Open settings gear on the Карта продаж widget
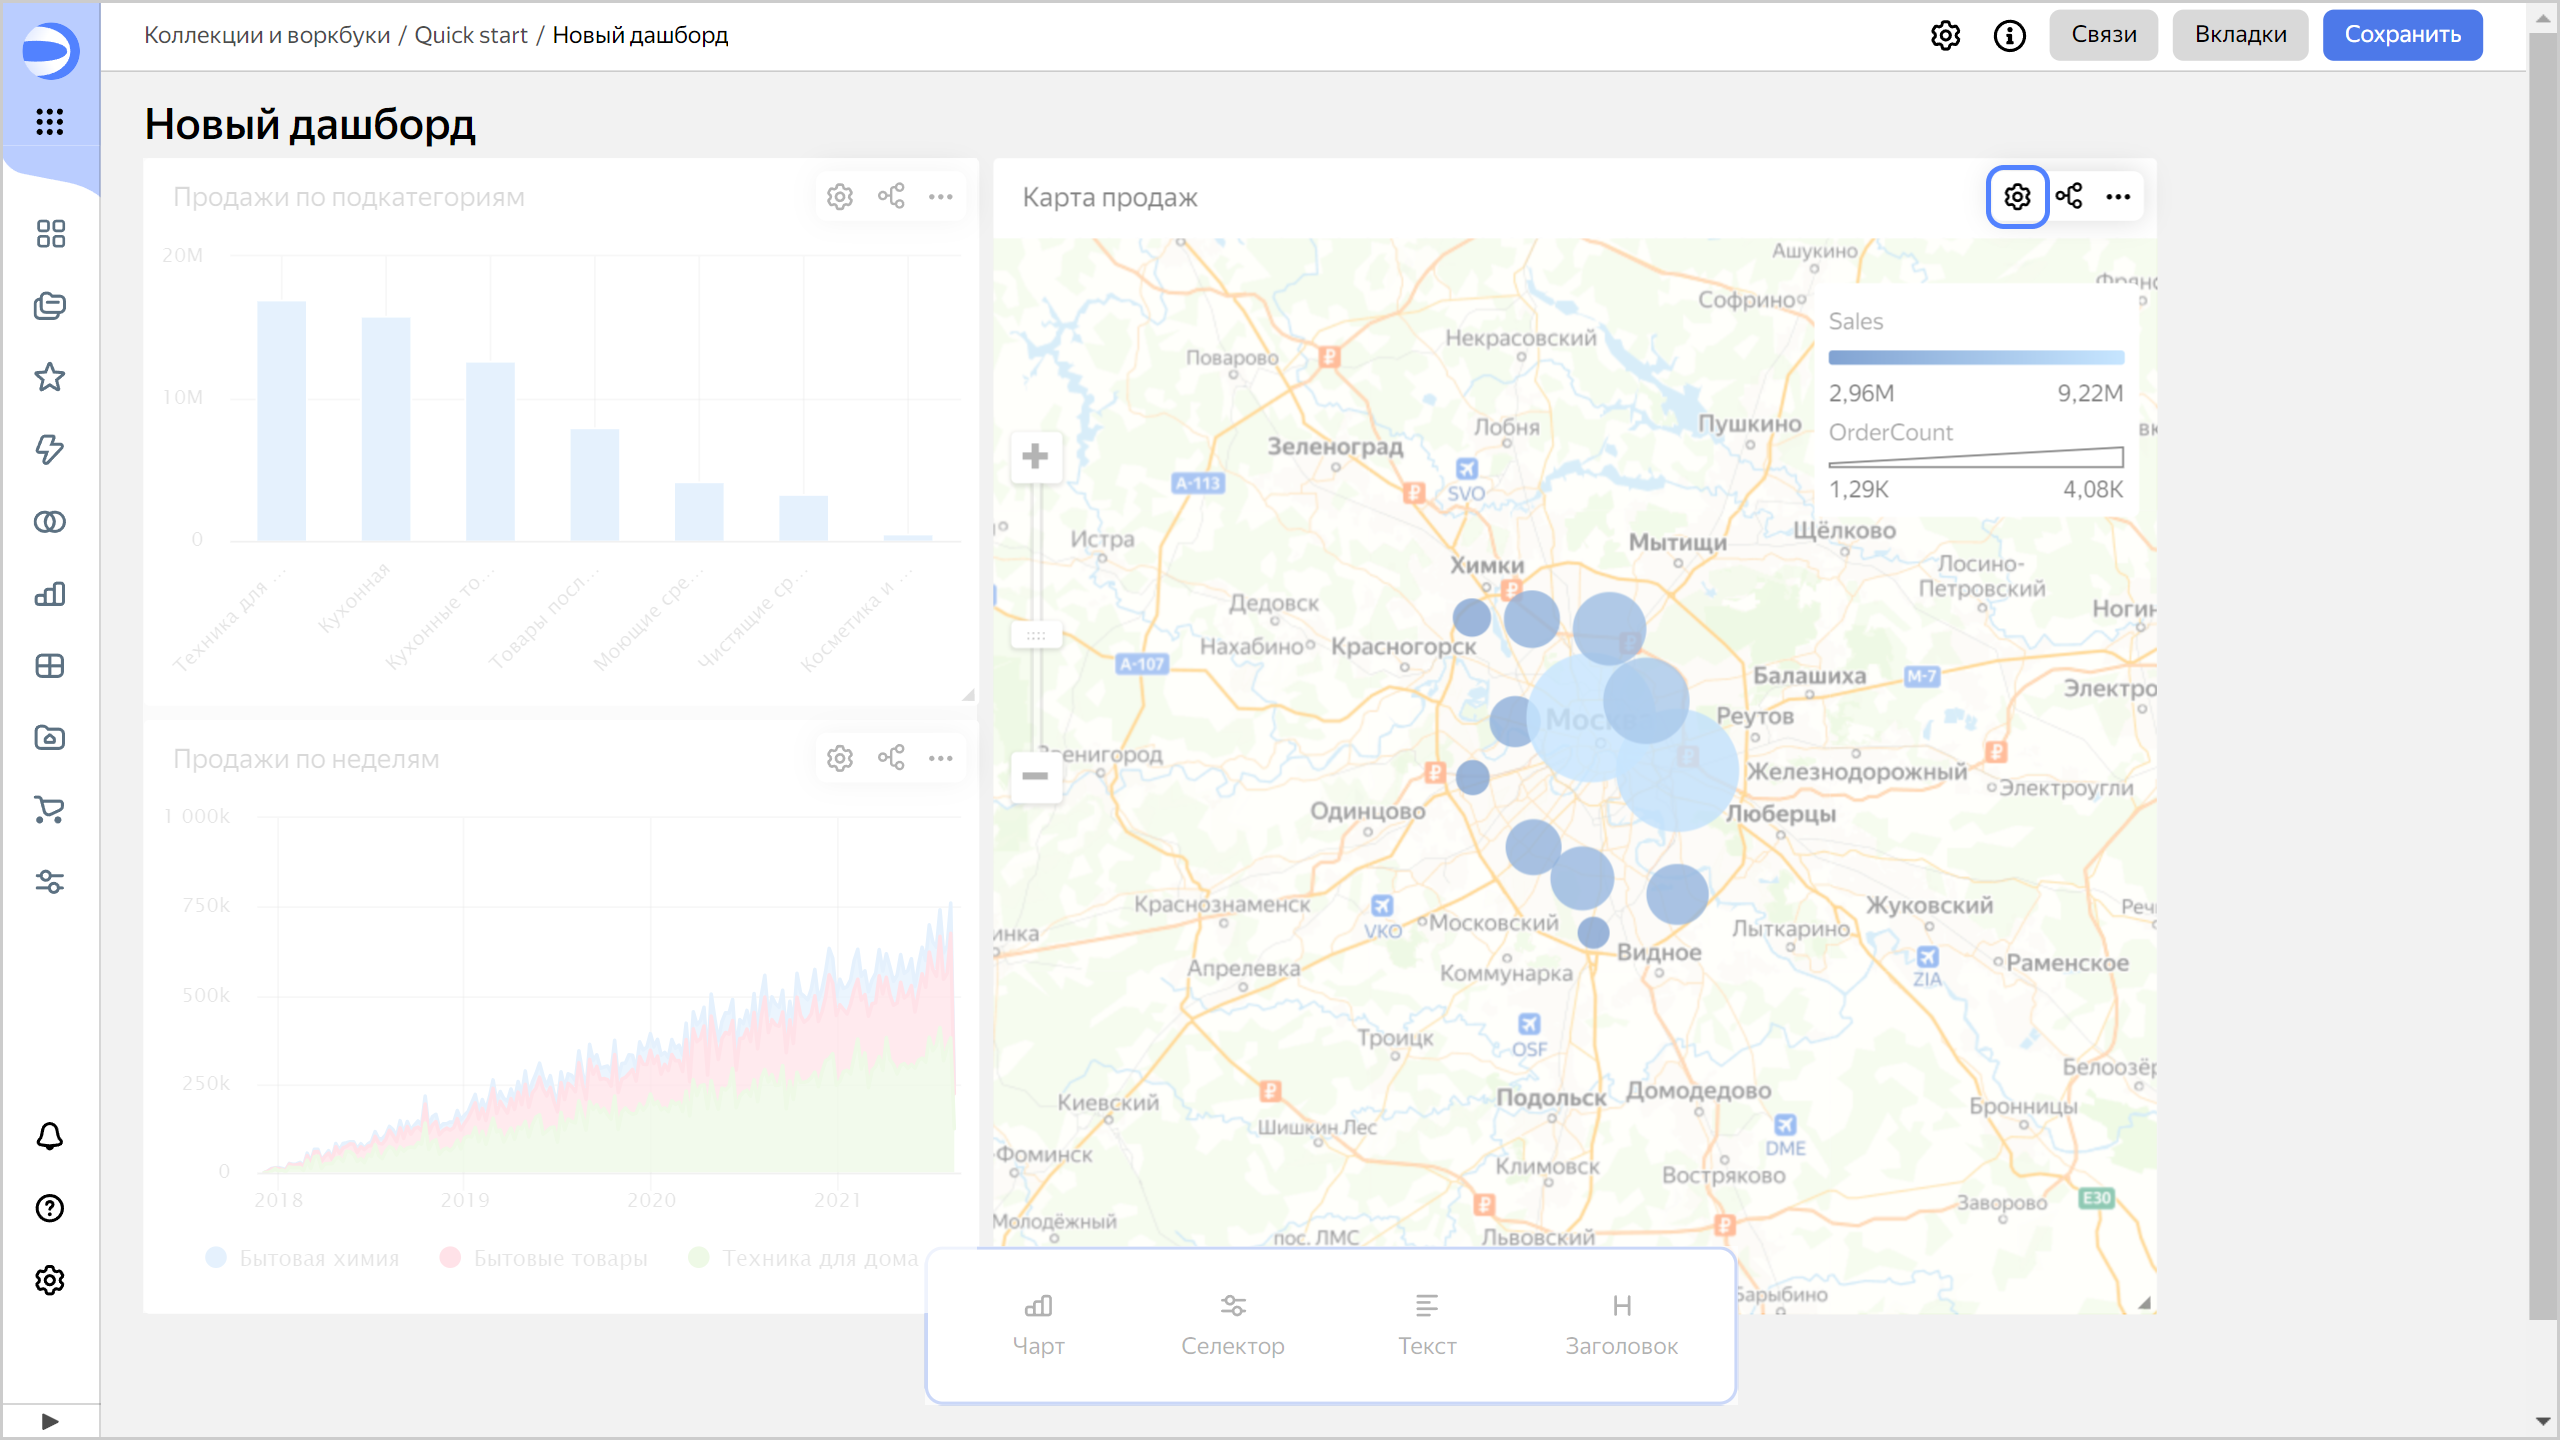Image resolution: width=2560 pixels, height=1440 pixels. click(x=2017, y=197)
